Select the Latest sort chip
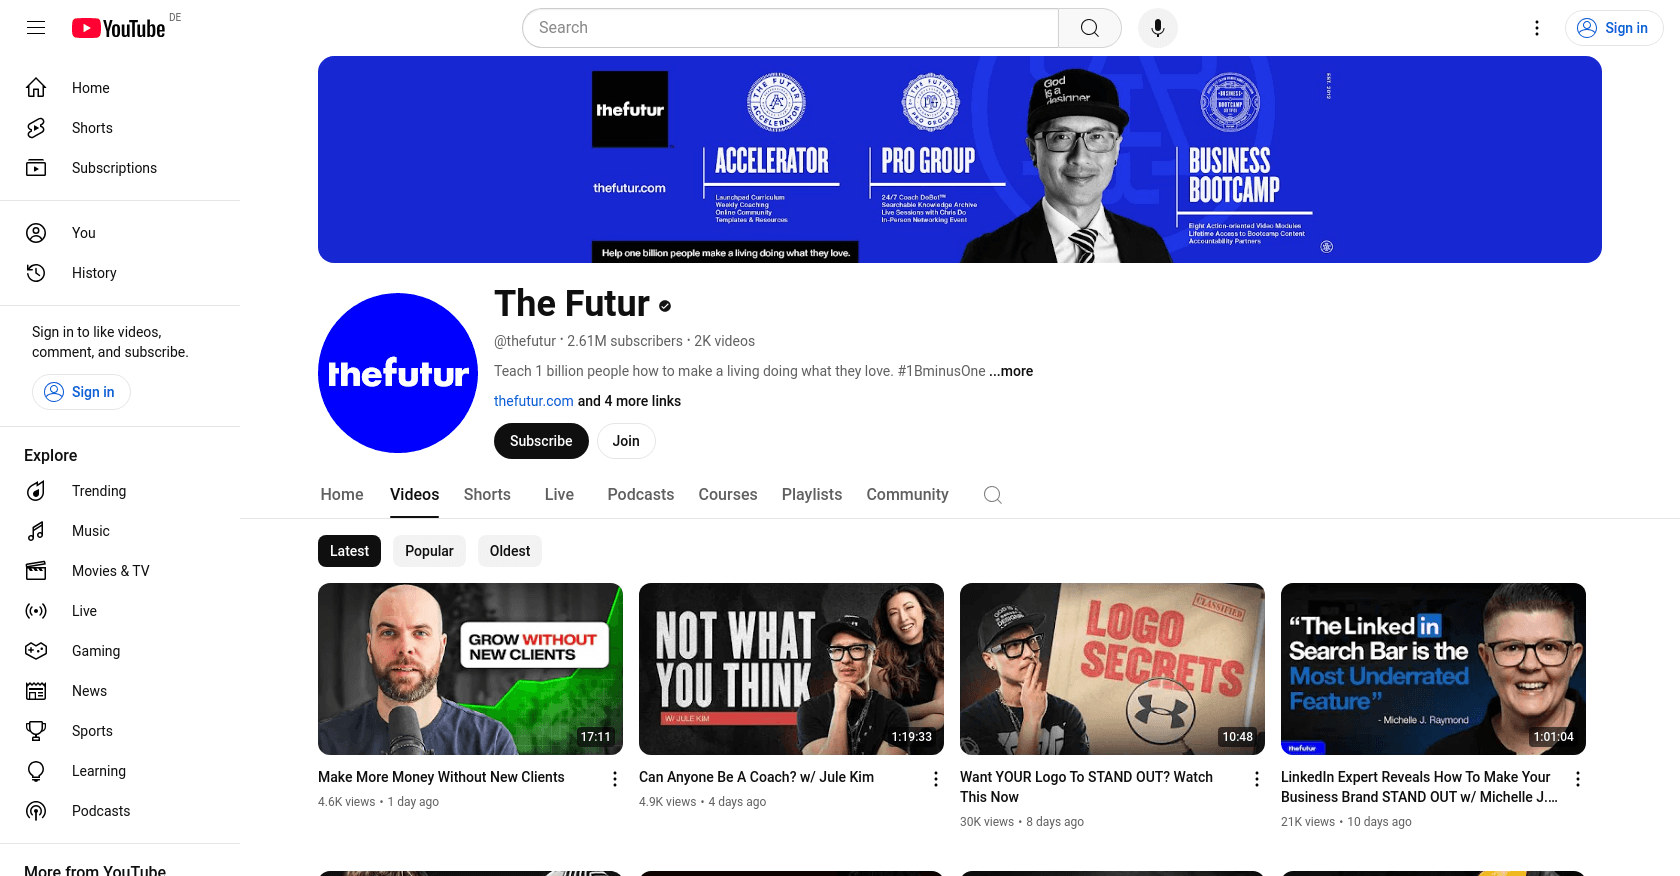The width and height of the screenshot is (1680, 876). (349, 551)
